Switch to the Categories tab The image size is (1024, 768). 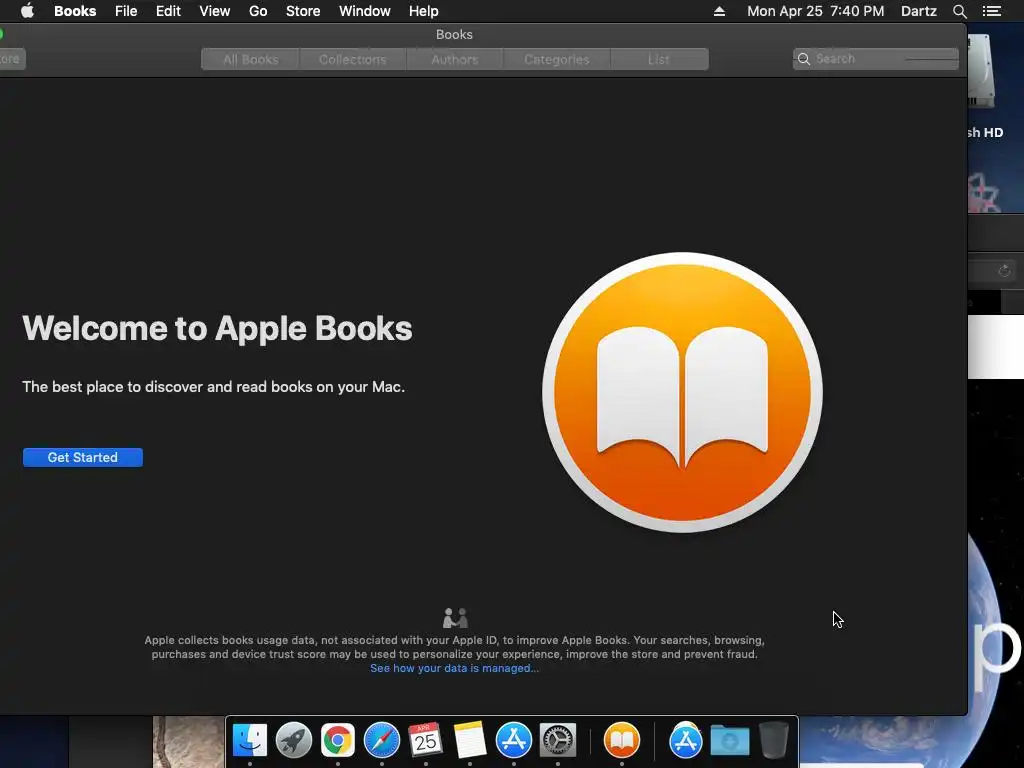556,59
